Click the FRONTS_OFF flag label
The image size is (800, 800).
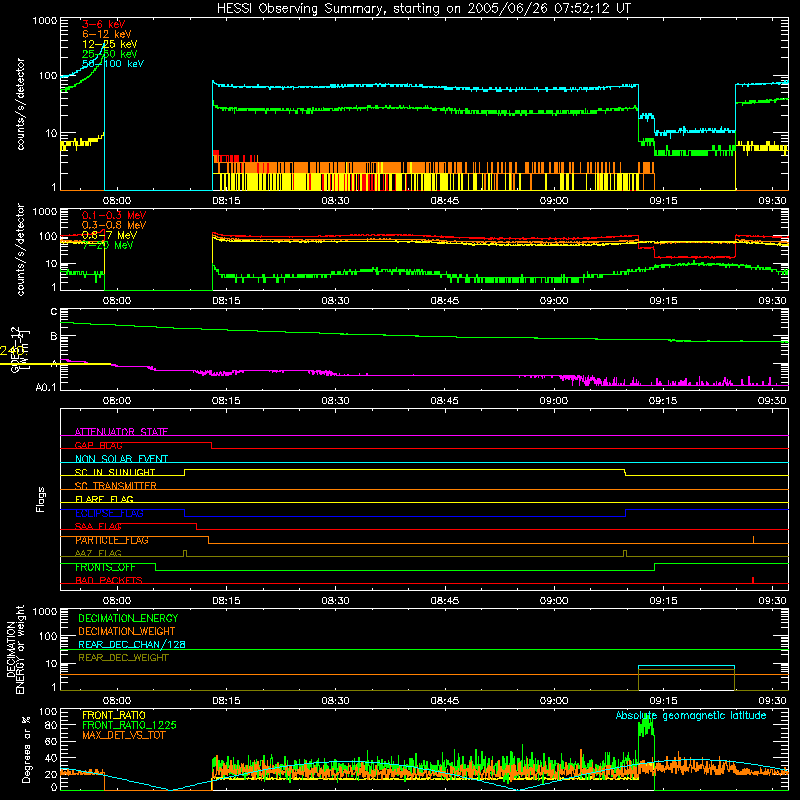pos(105,567)
